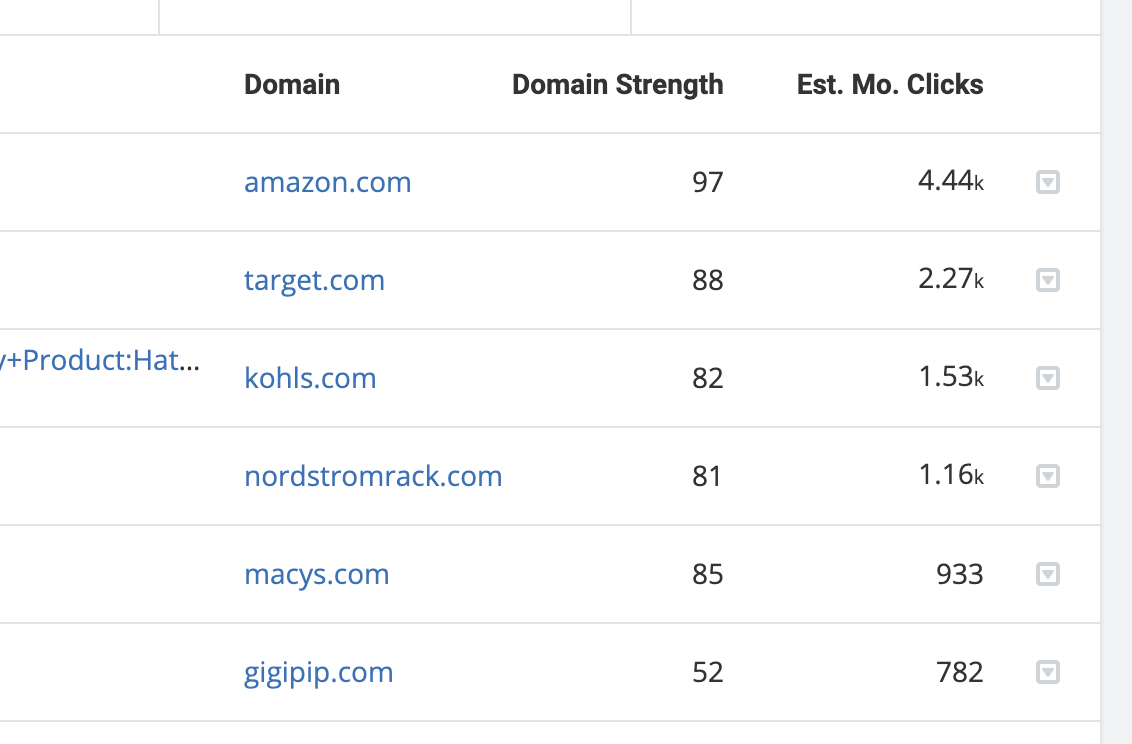Expand the macys.com row dropdown arrow
This screenshot has height=744, width=1132.
pyautogui.click(x=1048, y=574)
